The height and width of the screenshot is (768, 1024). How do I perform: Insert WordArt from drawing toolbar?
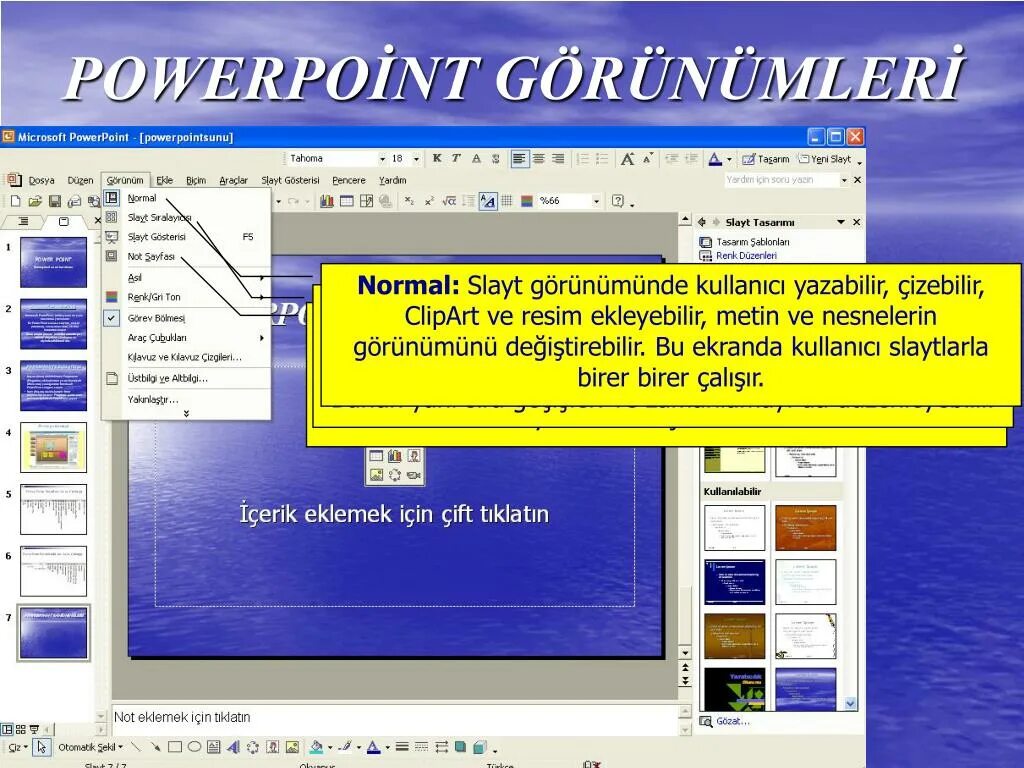[x=233, y=746]
